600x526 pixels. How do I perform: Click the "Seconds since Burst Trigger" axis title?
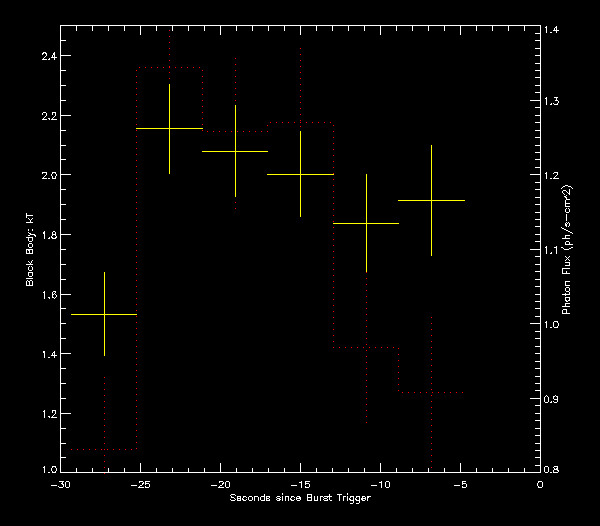tap(300, 498)
